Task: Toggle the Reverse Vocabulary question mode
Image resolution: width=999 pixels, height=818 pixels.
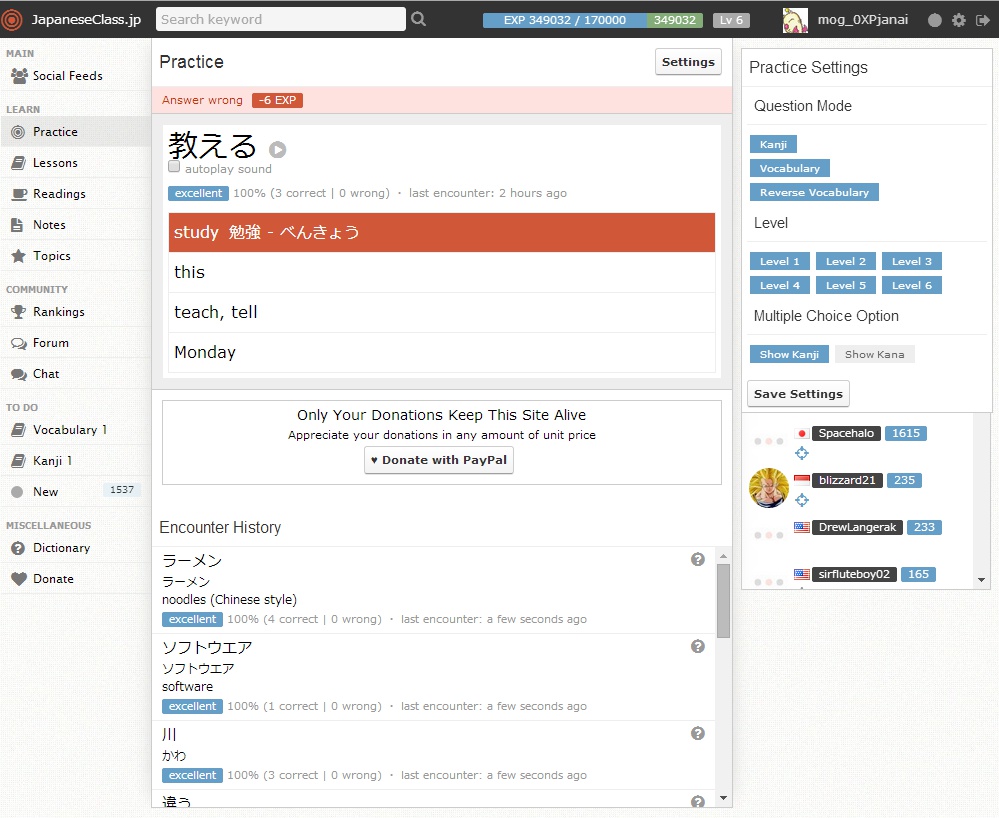Action: click(x=813, y=192)
